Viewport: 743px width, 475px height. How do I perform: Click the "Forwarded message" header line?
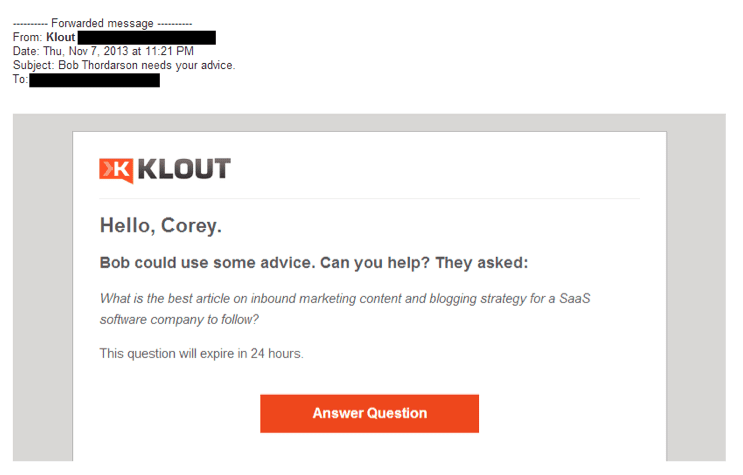point(103,23)
